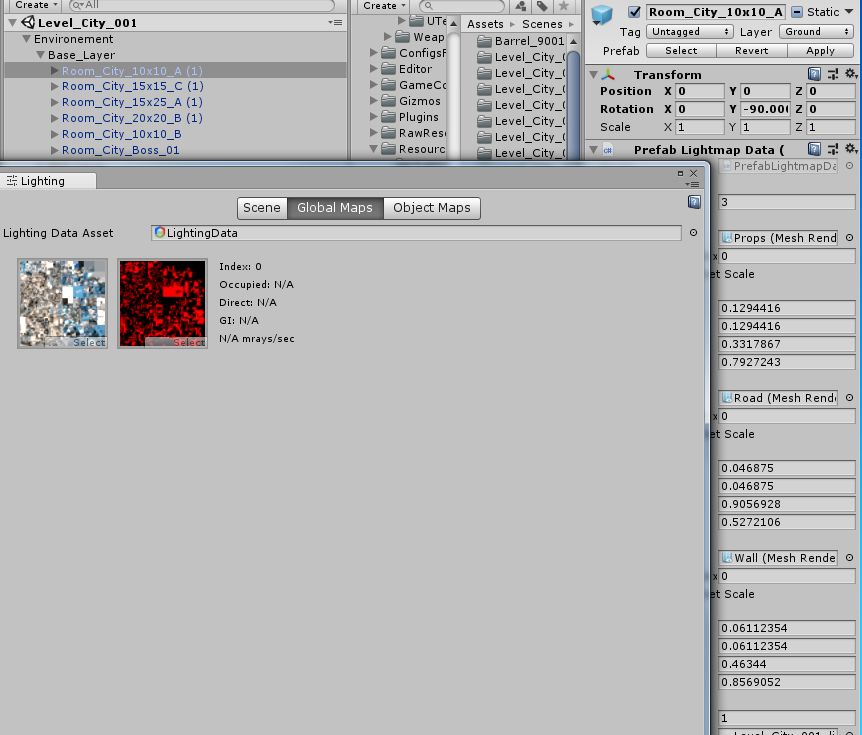Click object picker beside Props Mesh Renderer
The image size is (862, 735).
pyautogui.click(x=849, y=238)
